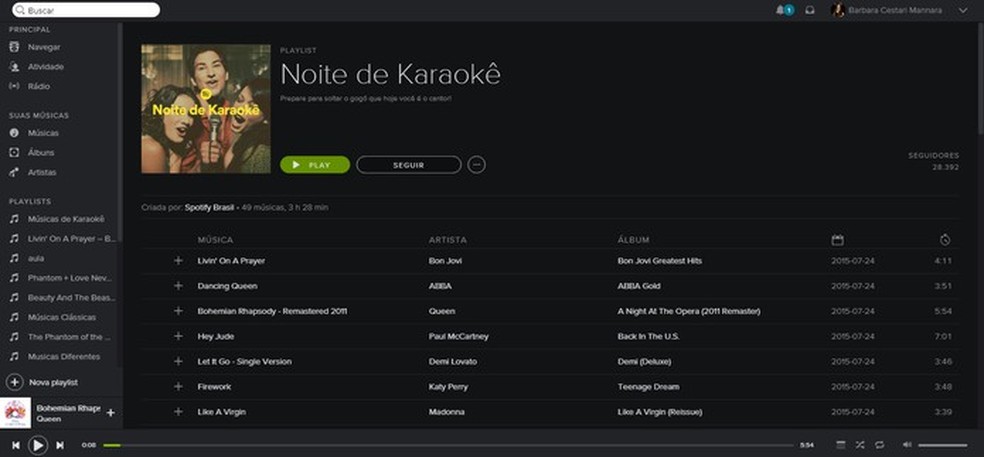Click the green PLAY button

click(x=315, y=165)
